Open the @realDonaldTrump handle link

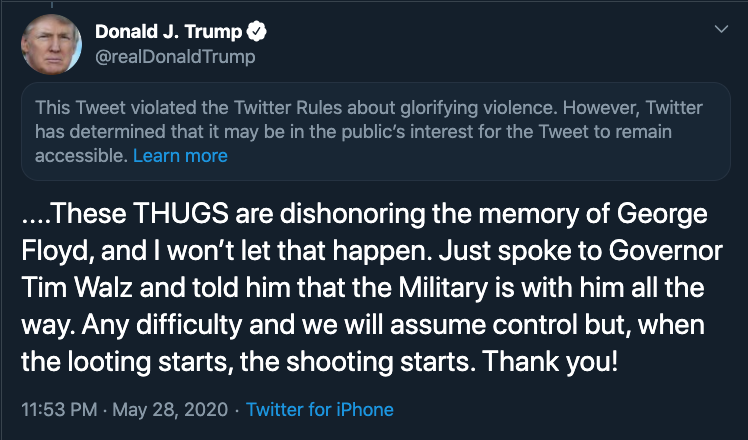[175, 57]
